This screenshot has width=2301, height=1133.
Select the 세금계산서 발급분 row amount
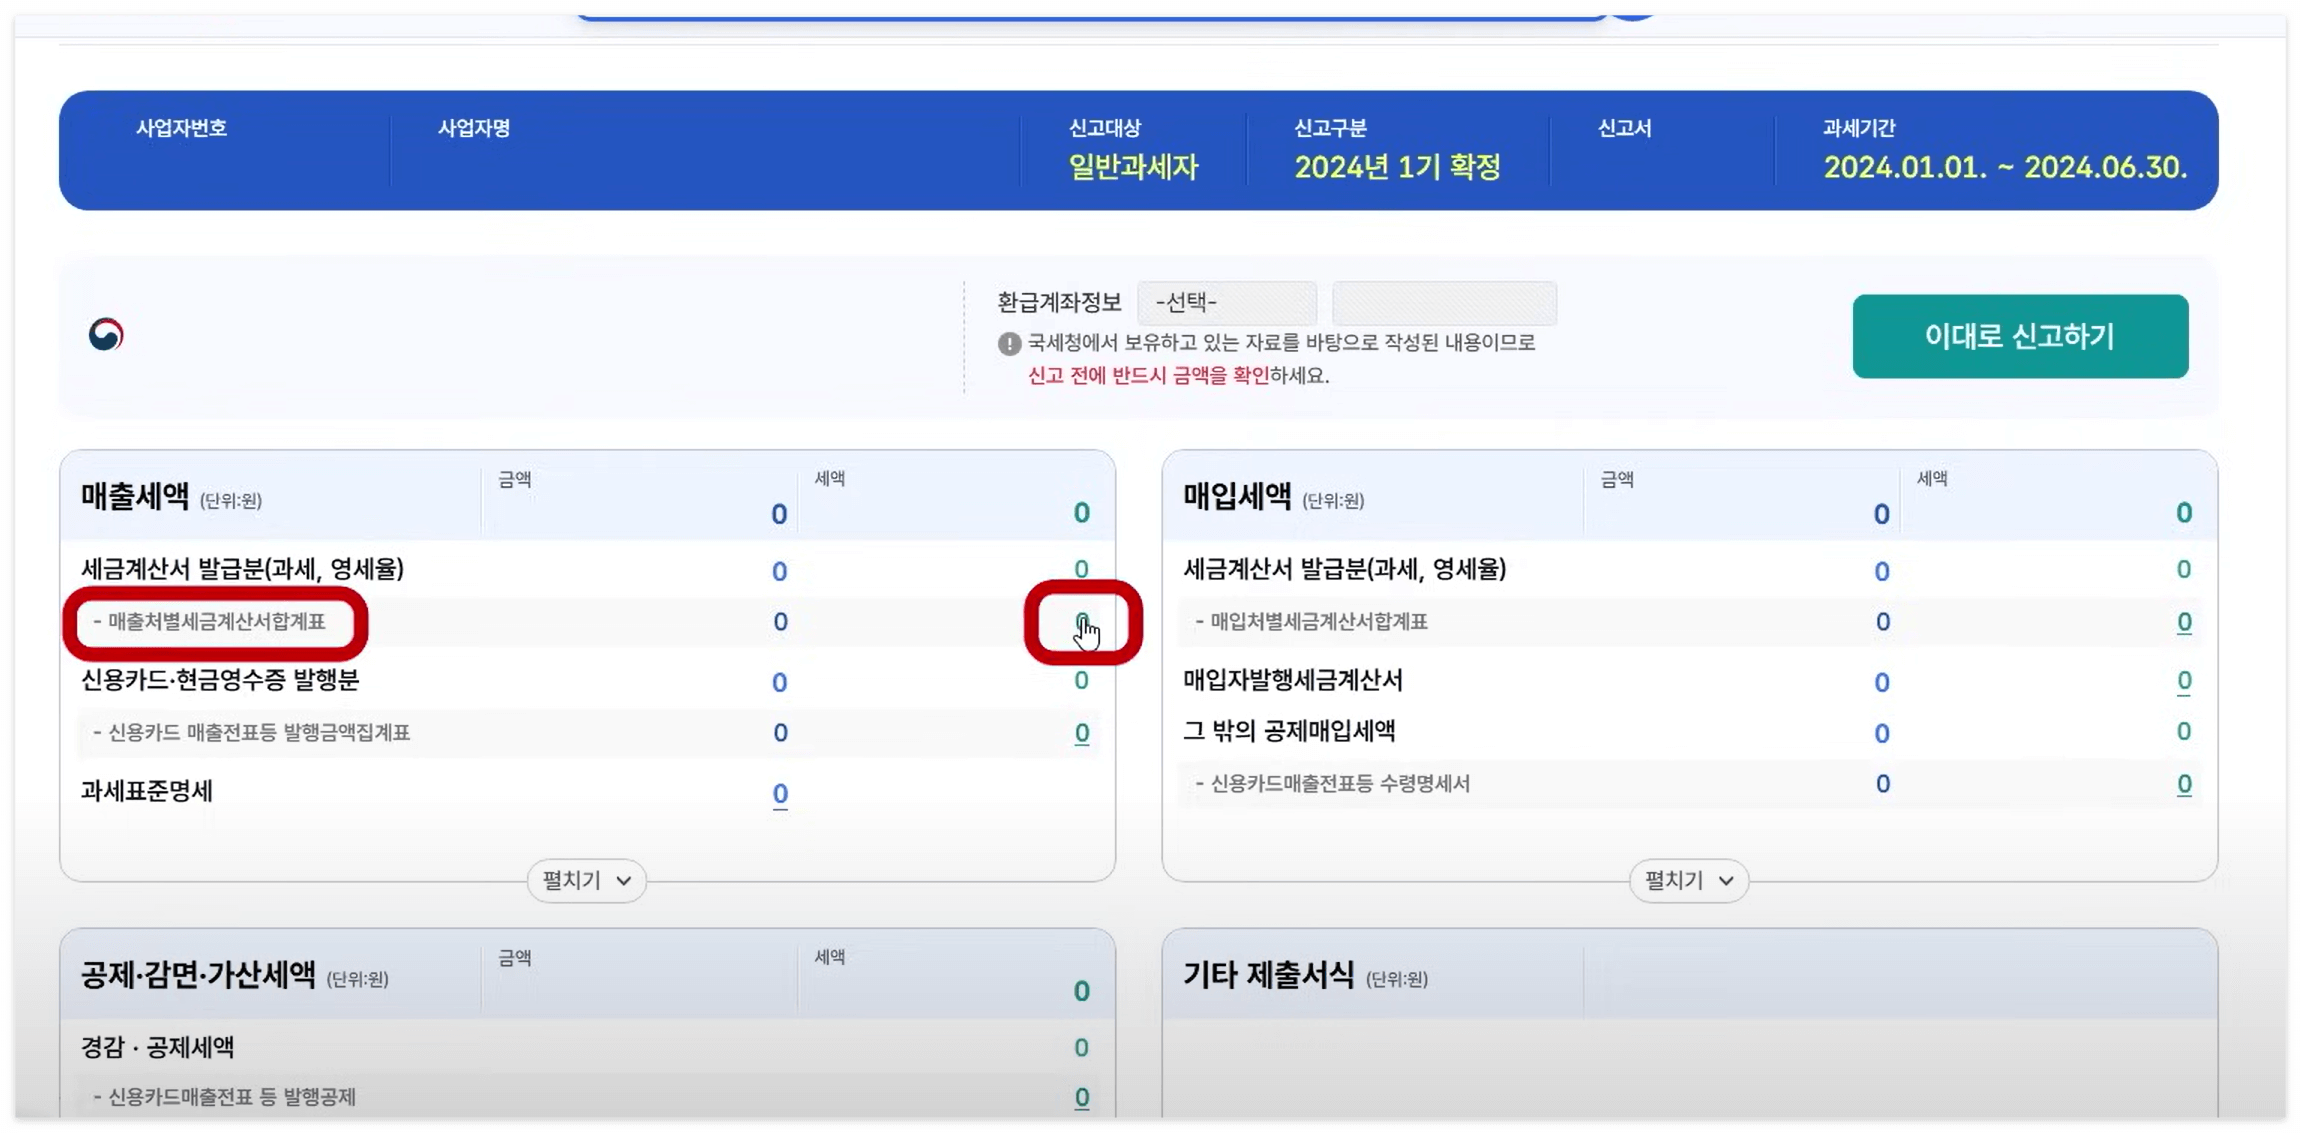tap(777, 570)
